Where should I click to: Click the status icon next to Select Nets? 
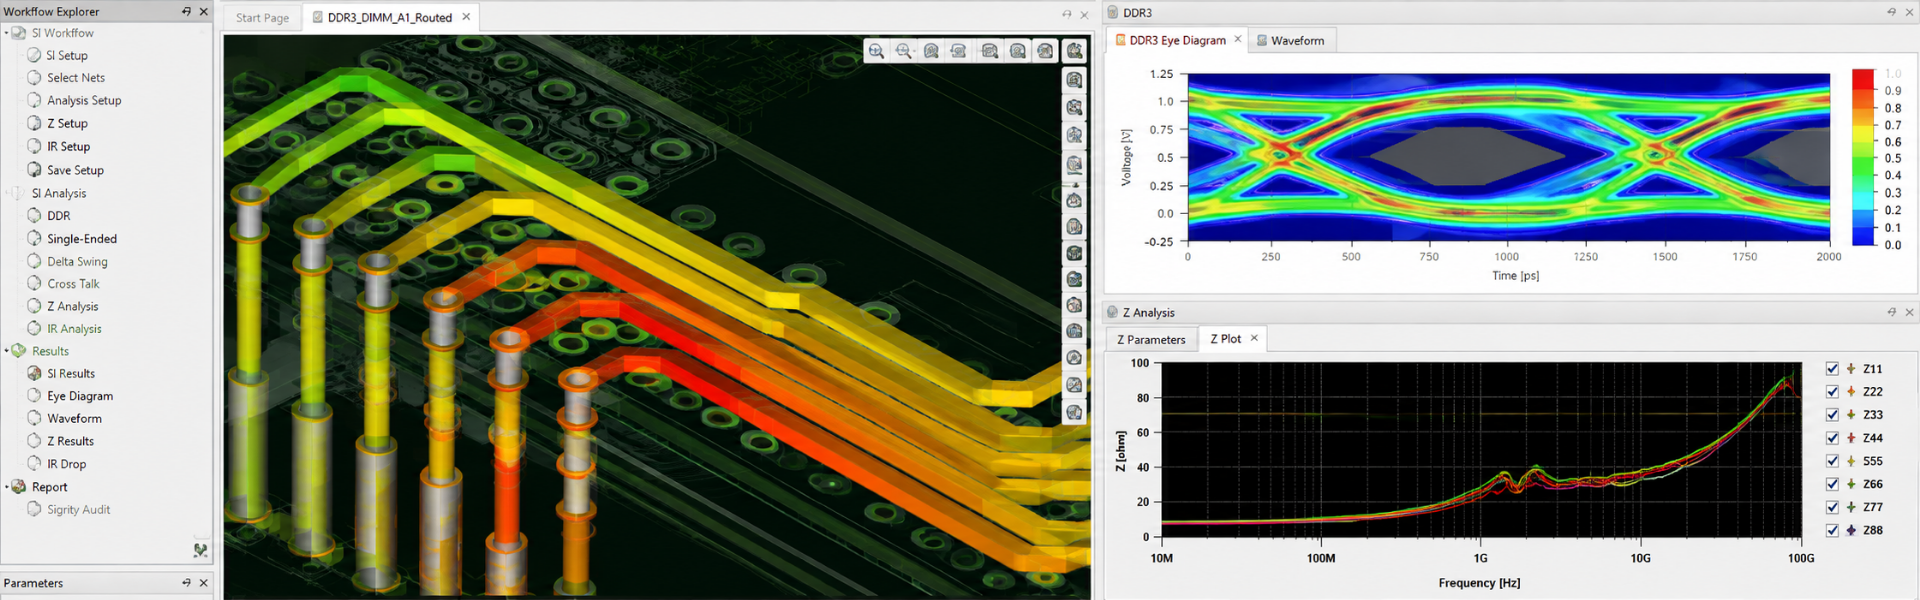coord(35,77)
